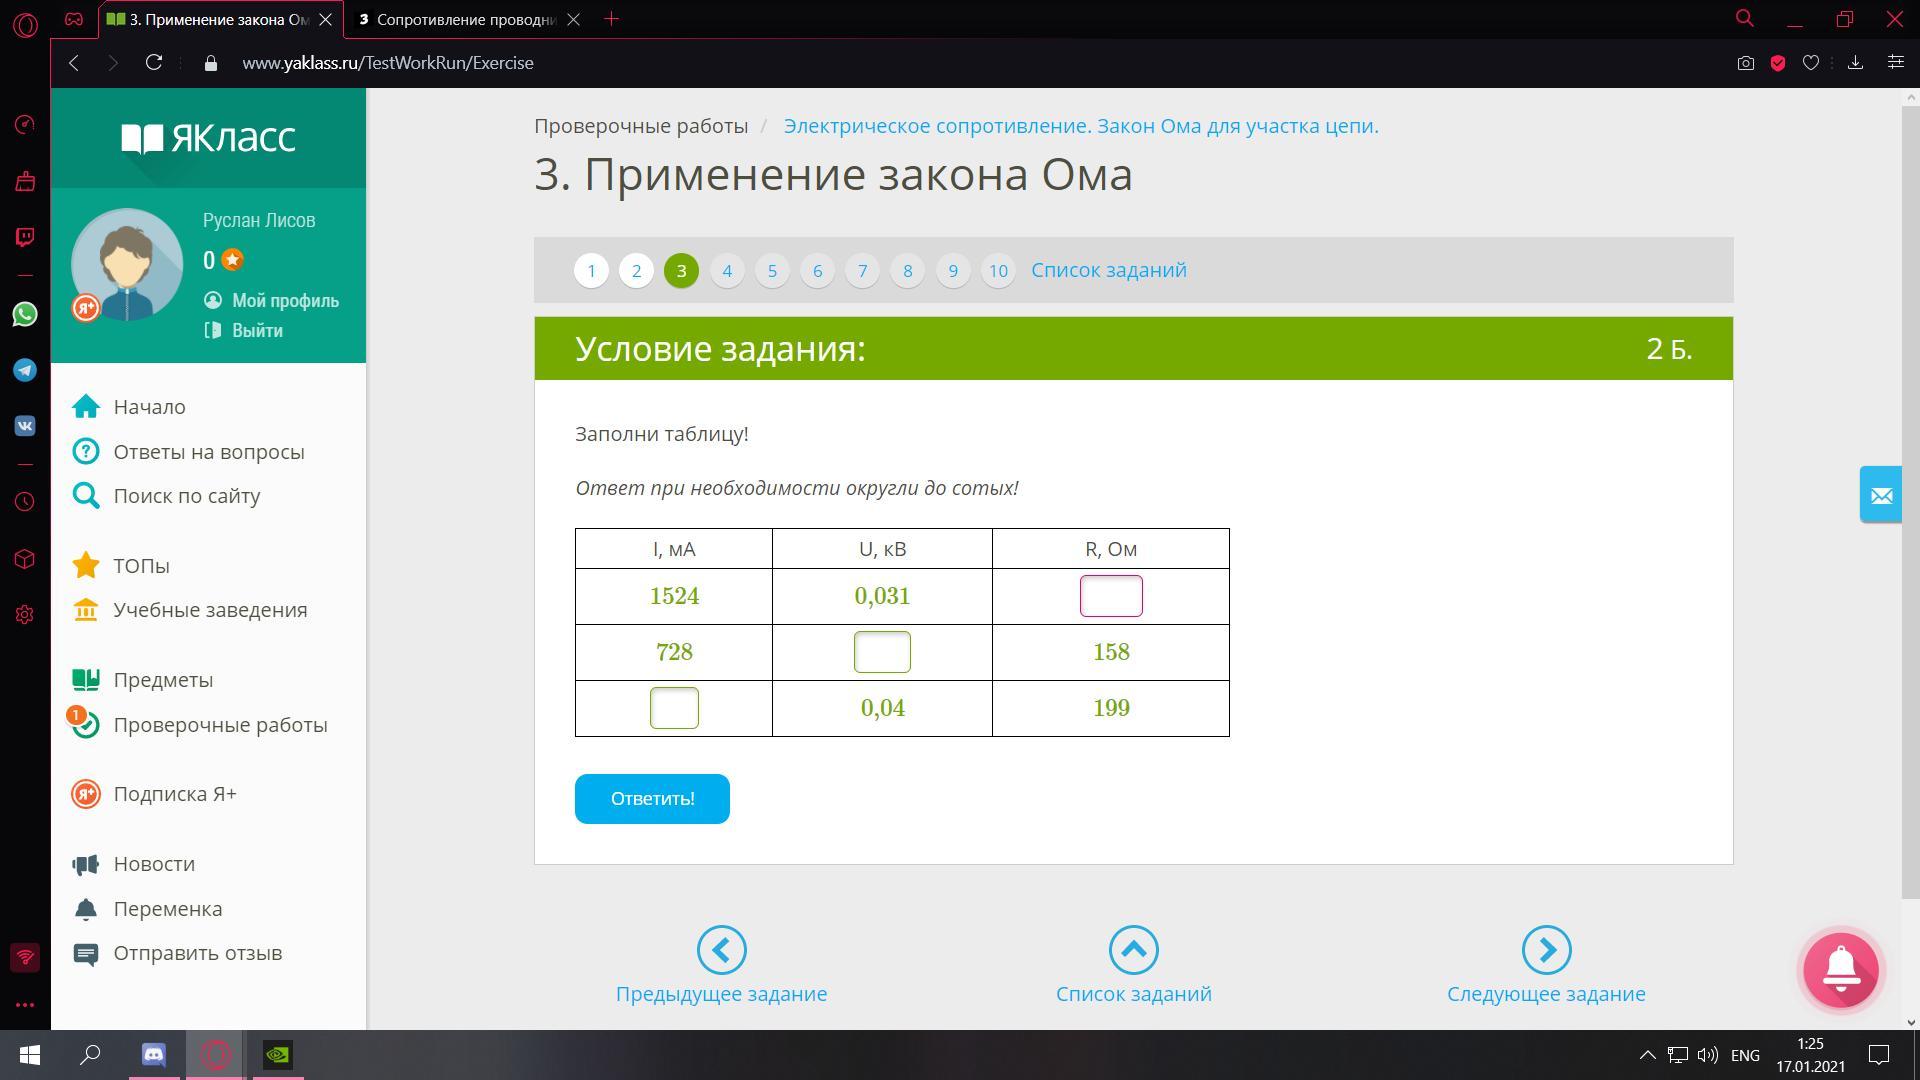Click the empty U, кВ input field
The image size is (1920, 1080).
coord(882,652)
